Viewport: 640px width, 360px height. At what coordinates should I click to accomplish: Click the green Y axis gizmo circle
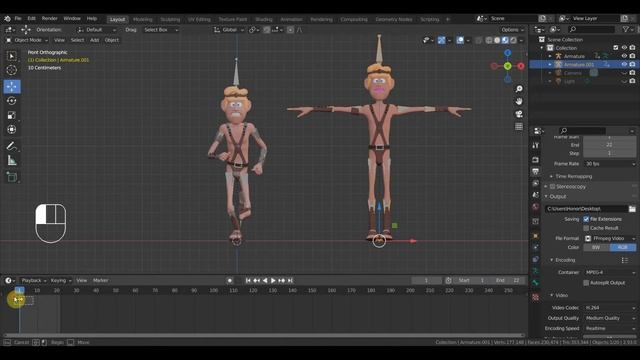pyautogui.click(x=507, y=66)
